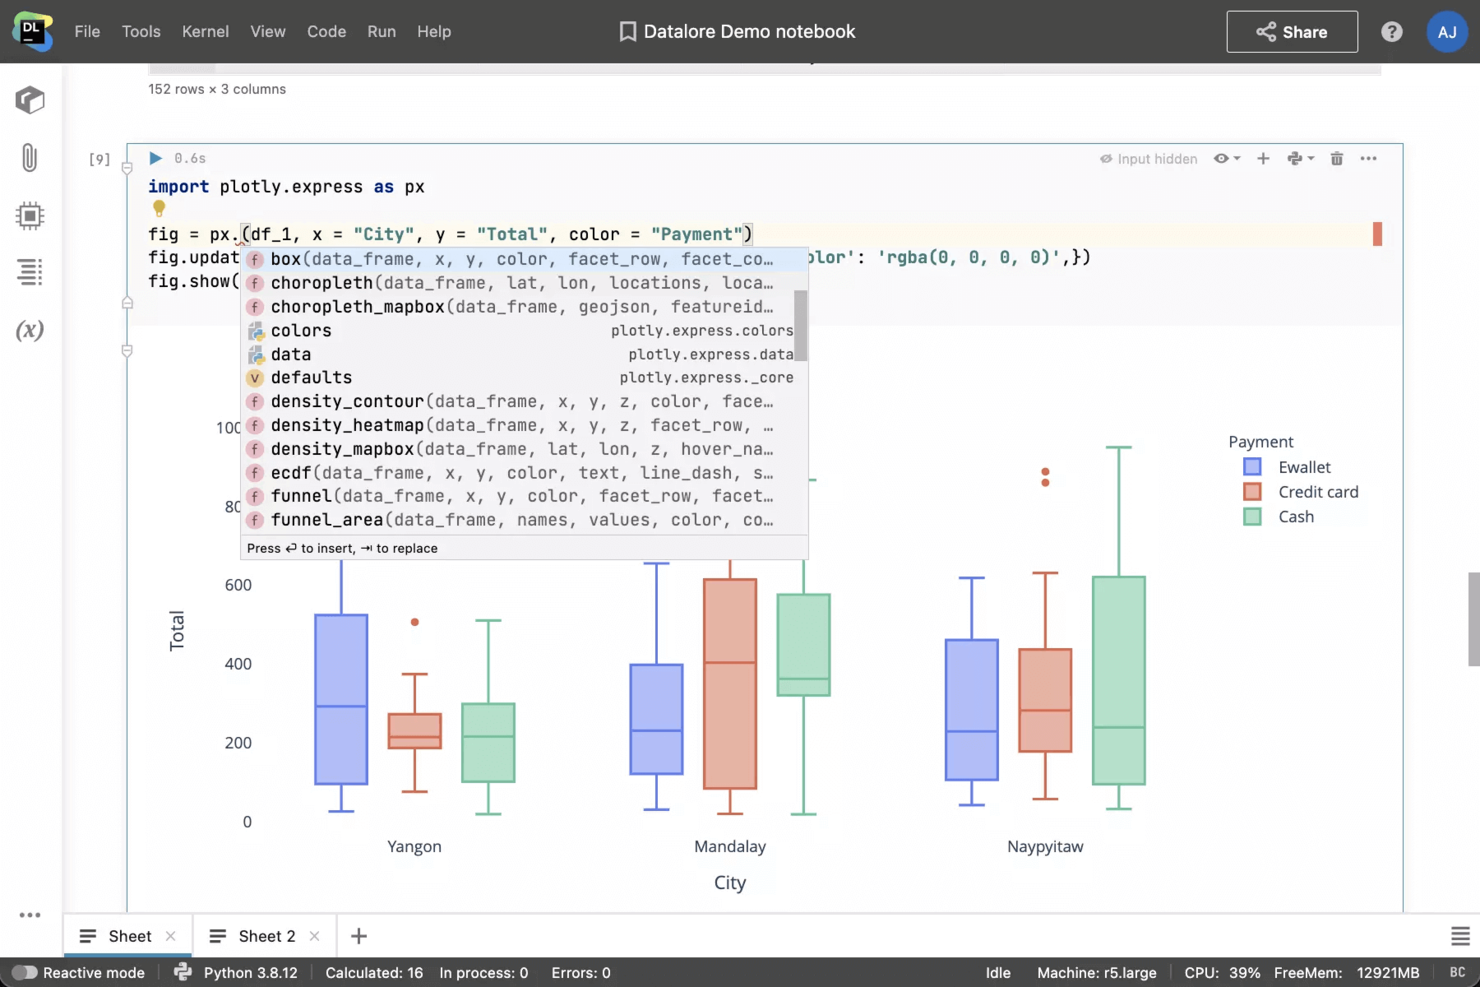Show the hidden cell input
The image size is (1480, 987).
1148,158
